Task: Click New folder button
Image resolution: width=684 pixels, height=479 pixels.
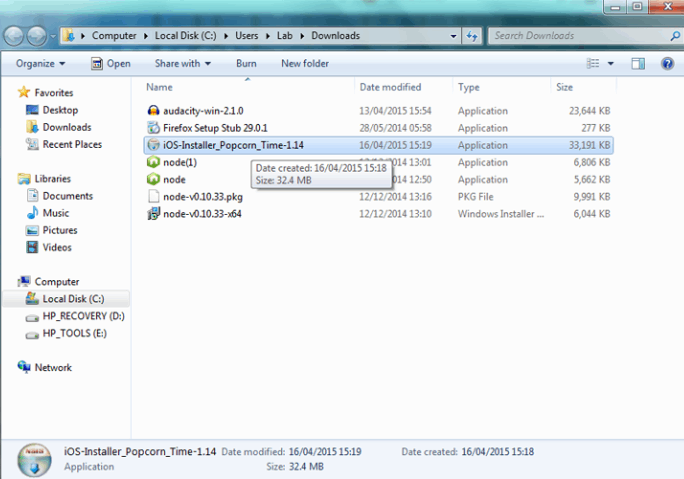Action: click(x=305, y=64)
